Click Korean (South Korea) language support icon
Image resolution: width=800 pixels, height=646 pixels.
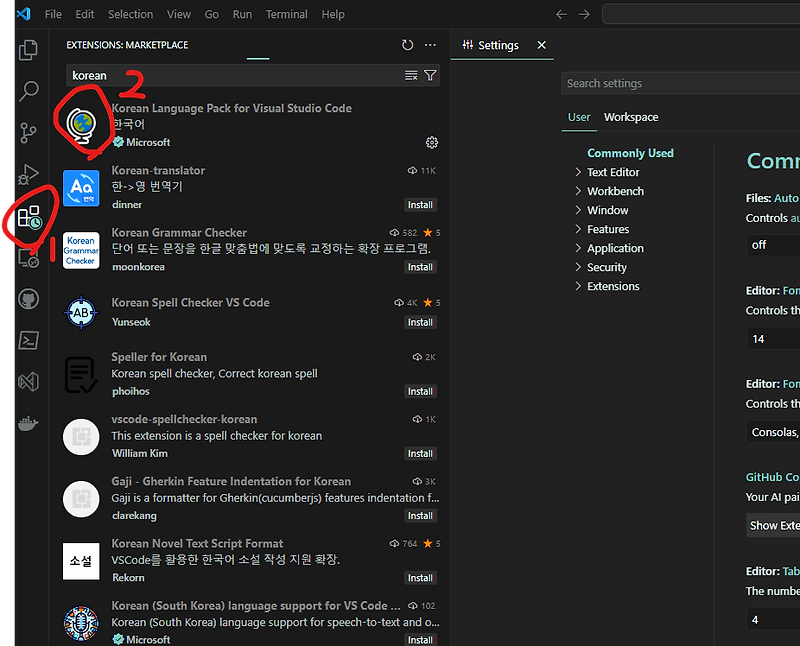(81, 623)
